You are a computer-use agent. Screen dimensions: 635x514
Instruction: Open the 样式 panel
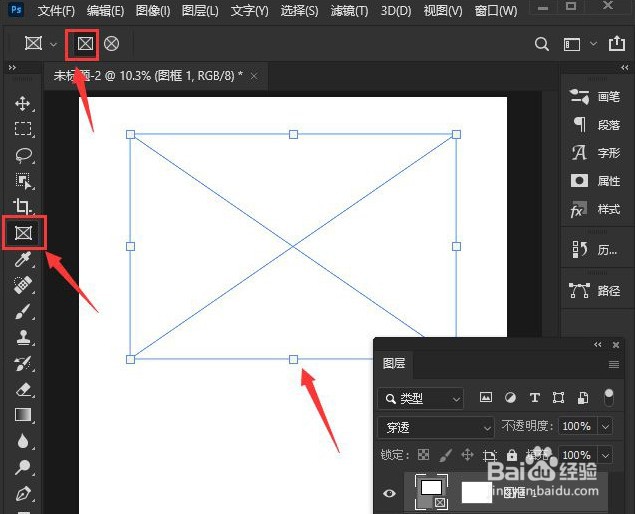pyautogui.click(x=595, y=209)
